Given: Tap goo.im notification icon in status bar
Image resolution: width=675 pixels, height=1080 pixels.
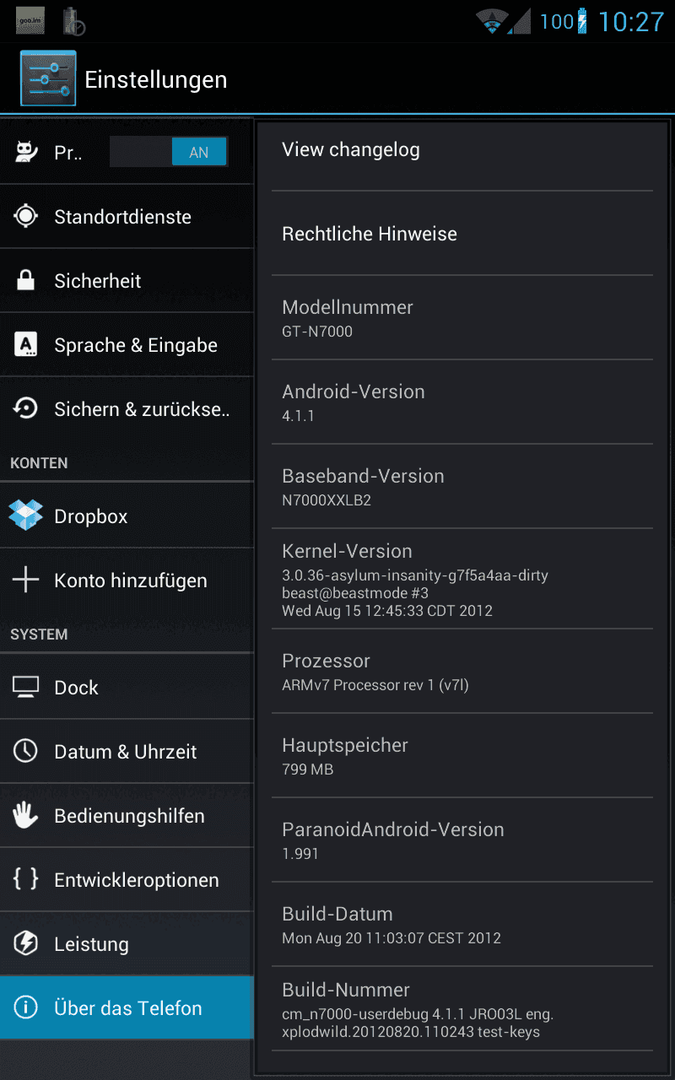Looking at the screenshot, I should [30, 21].
